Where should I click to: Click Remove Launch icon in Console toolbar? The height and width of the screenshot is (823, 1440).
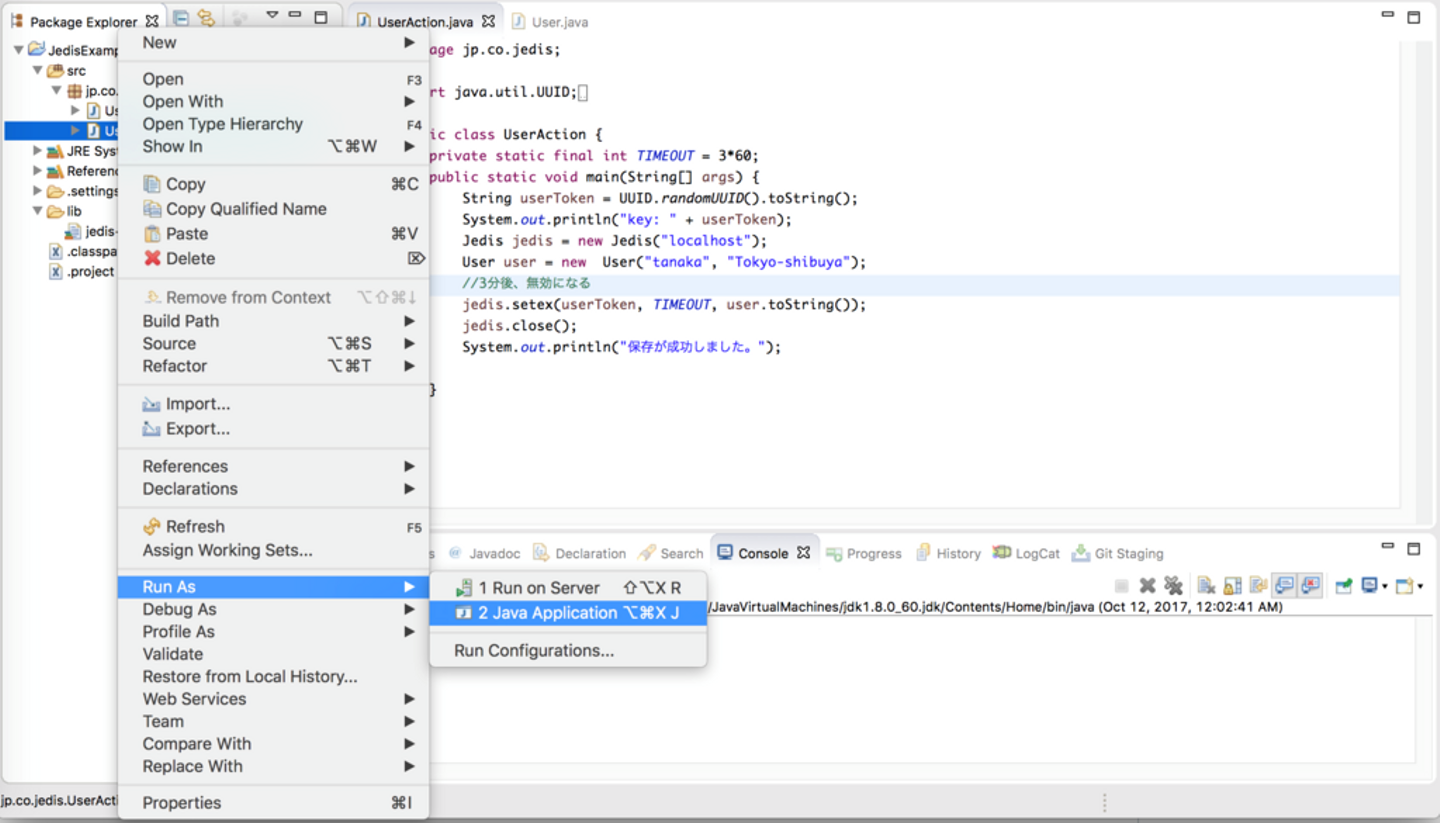(x=1148, y=586)
